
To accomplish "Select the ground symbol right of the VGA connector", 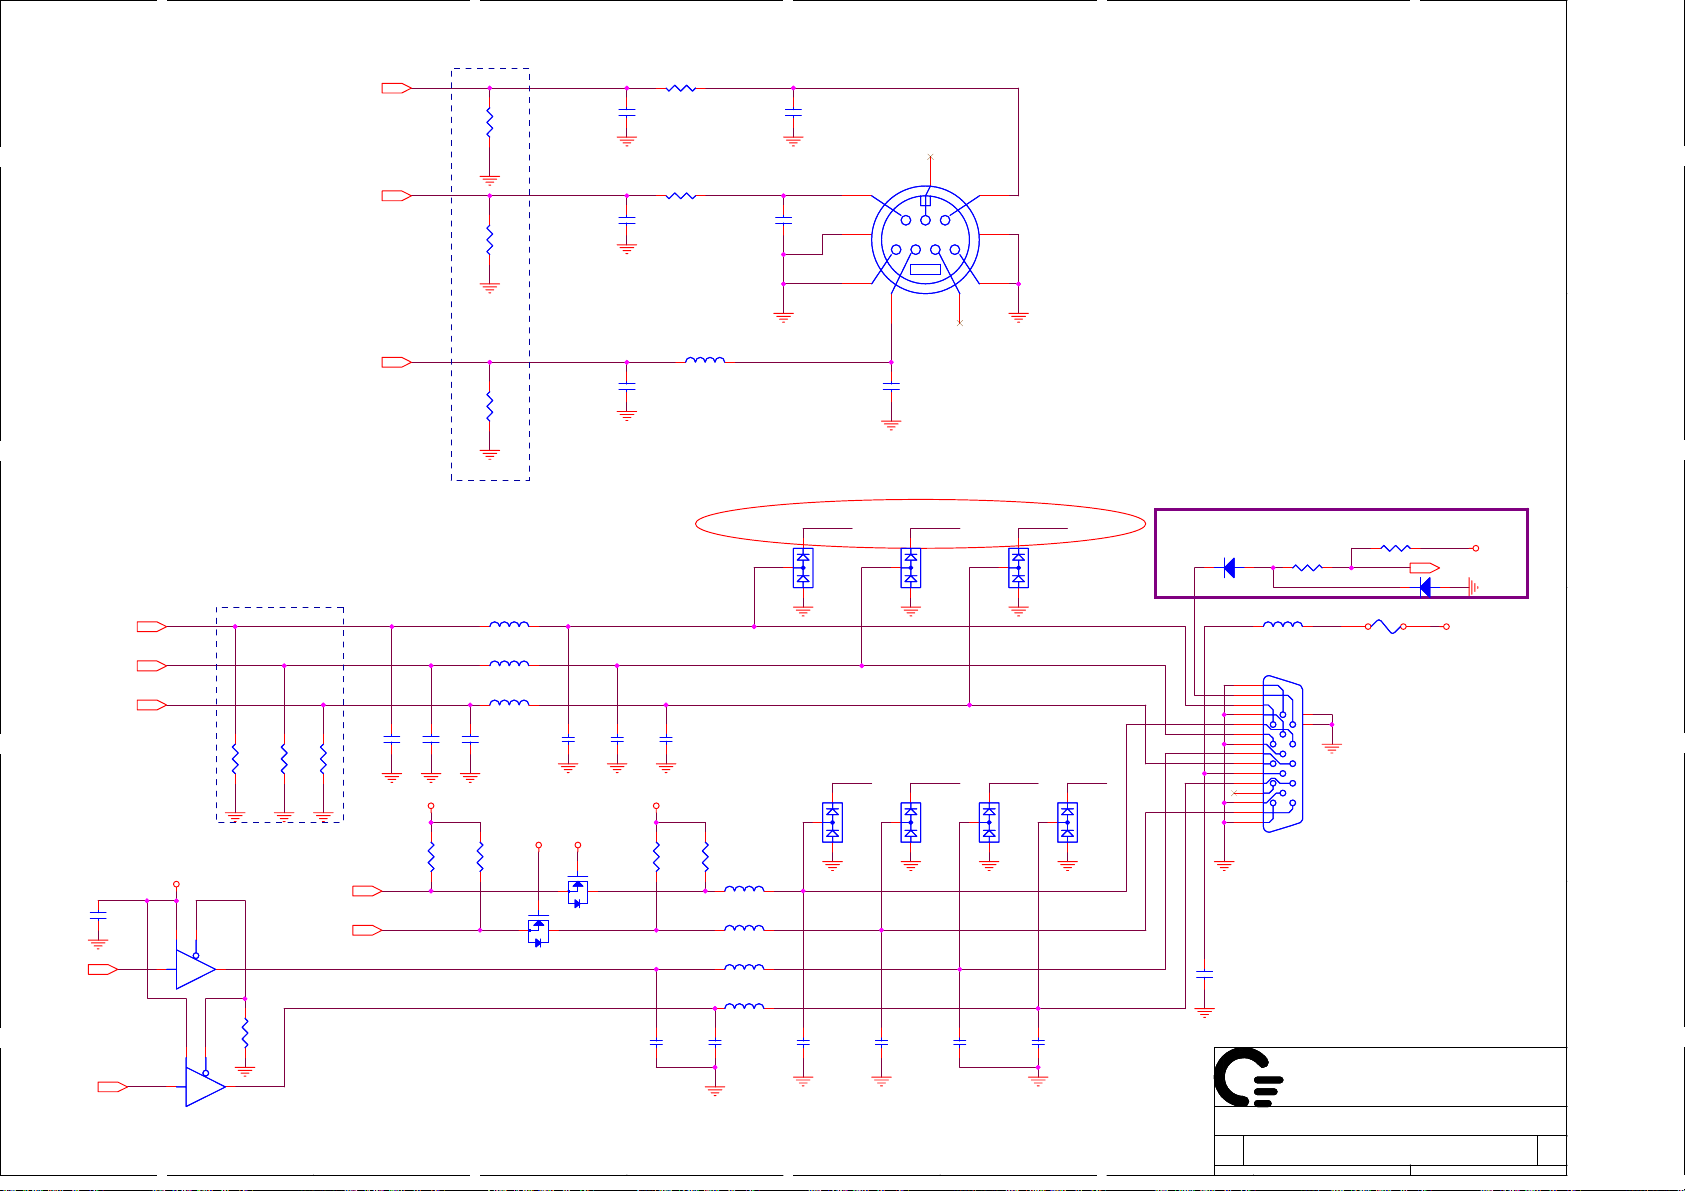I will click(1332, 746).
